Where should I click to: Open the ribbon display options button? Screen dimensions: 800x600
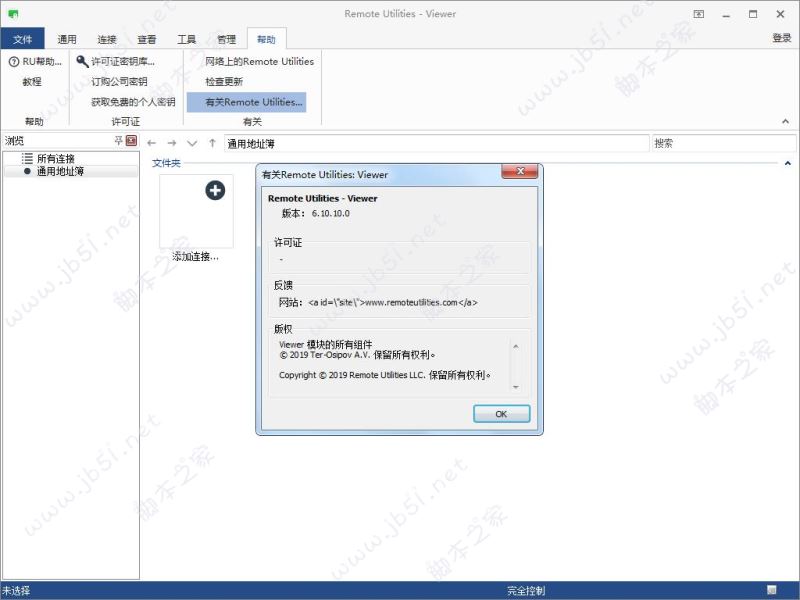click(698, 14)
